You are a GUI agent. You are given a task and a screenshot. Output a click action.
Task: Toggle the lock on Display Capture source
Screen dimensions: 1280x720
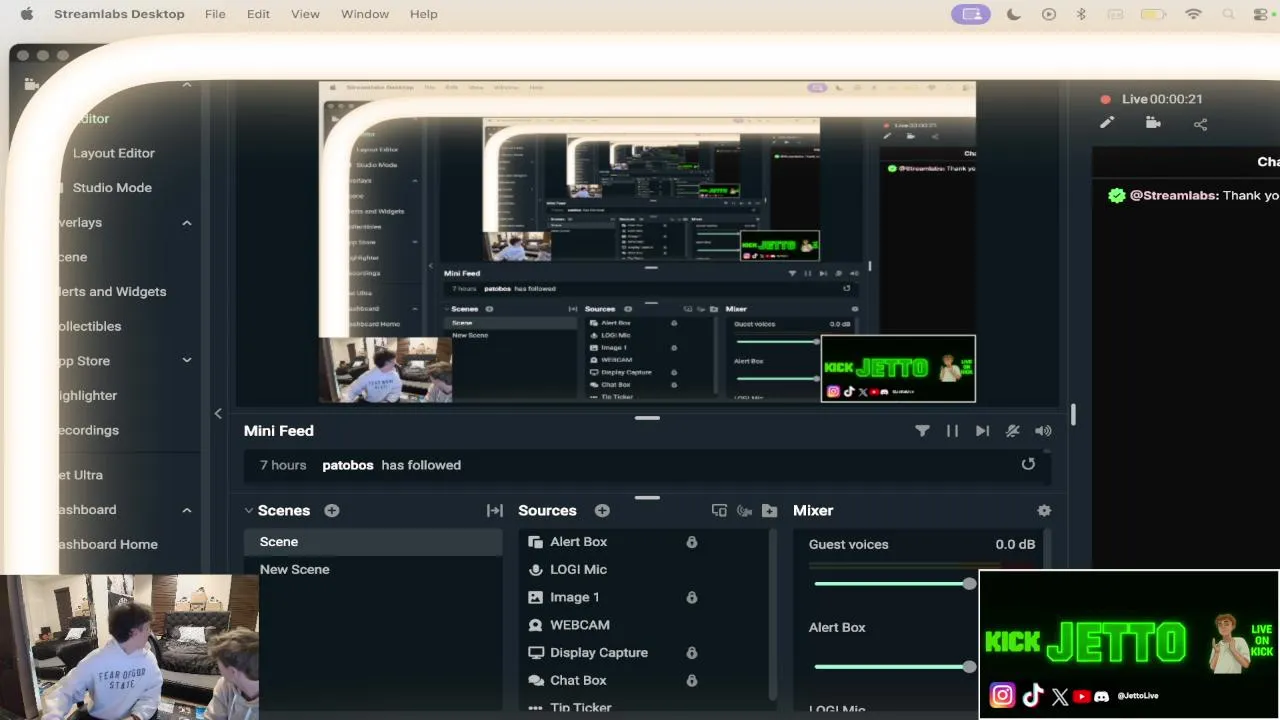691,652
